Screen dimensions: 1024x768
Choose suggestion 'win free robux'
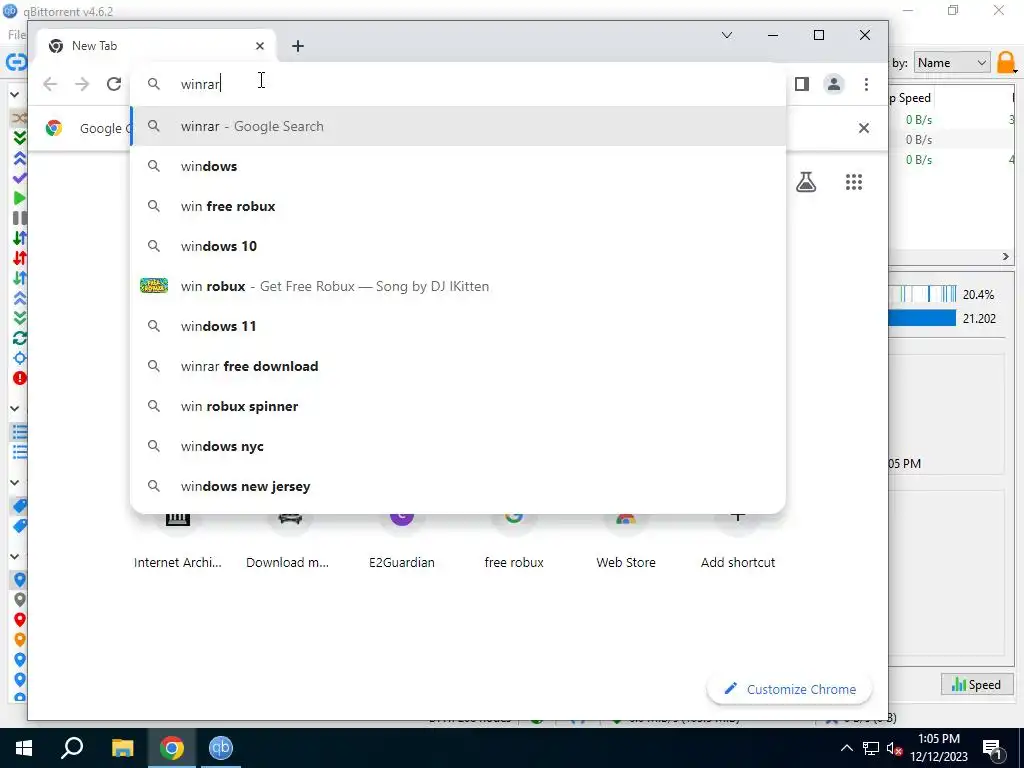pyautogui.click(x=458, y=206)
